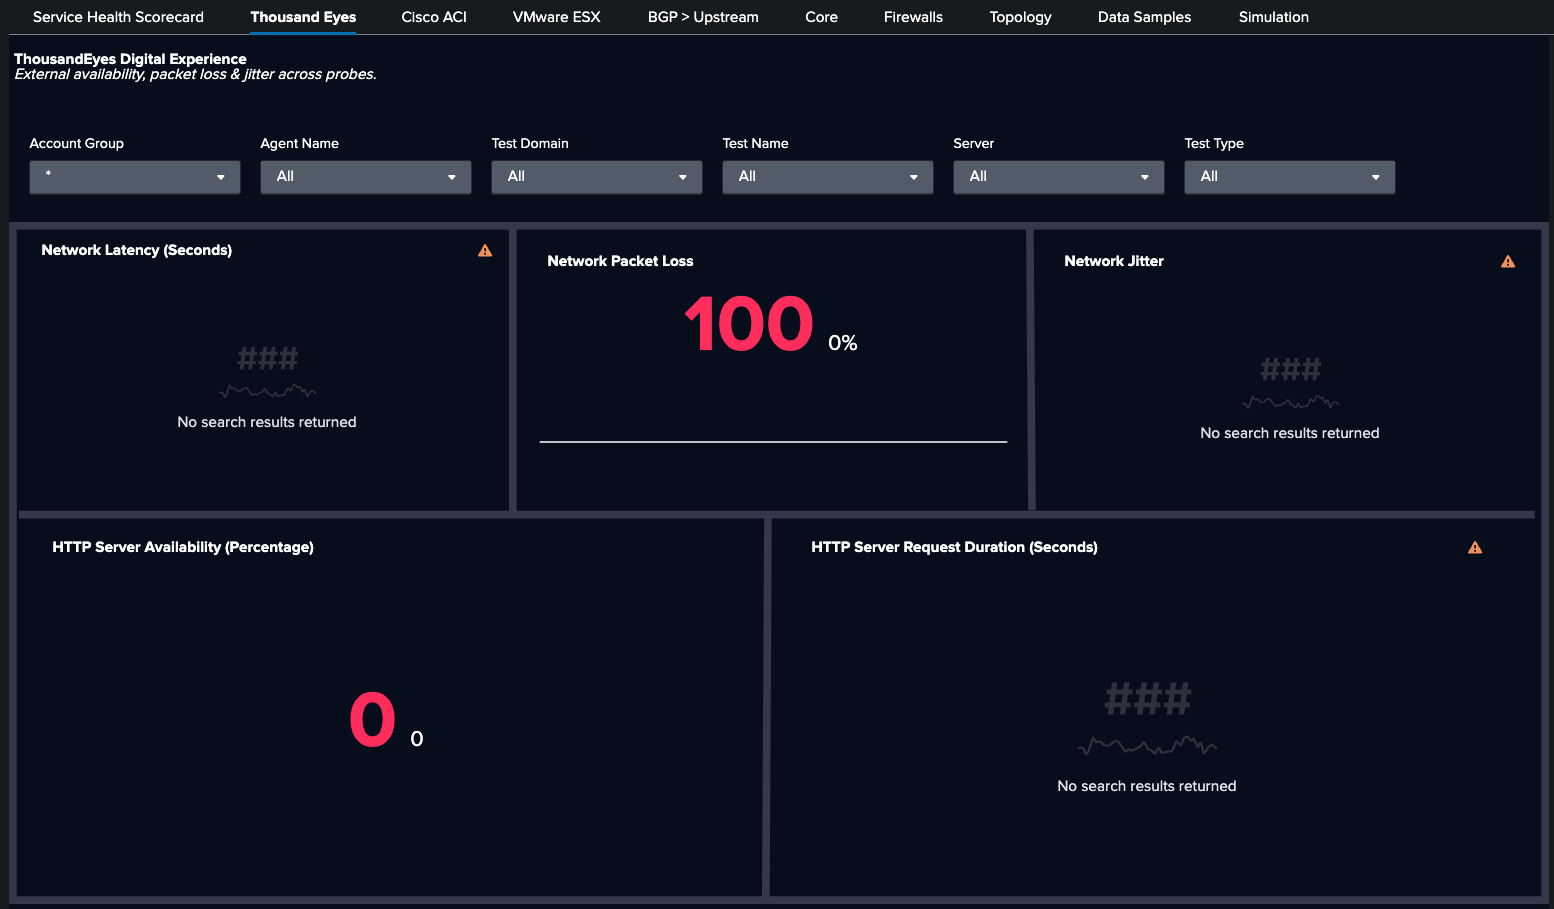Click the Network Packet Loss panel title

click(x=620, y=261)
